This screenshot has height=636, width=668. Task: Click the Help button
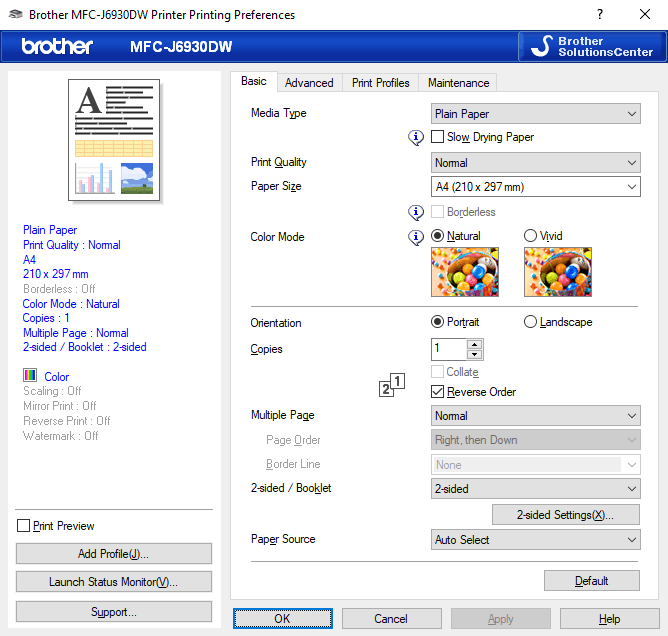(x=610, y=619)
